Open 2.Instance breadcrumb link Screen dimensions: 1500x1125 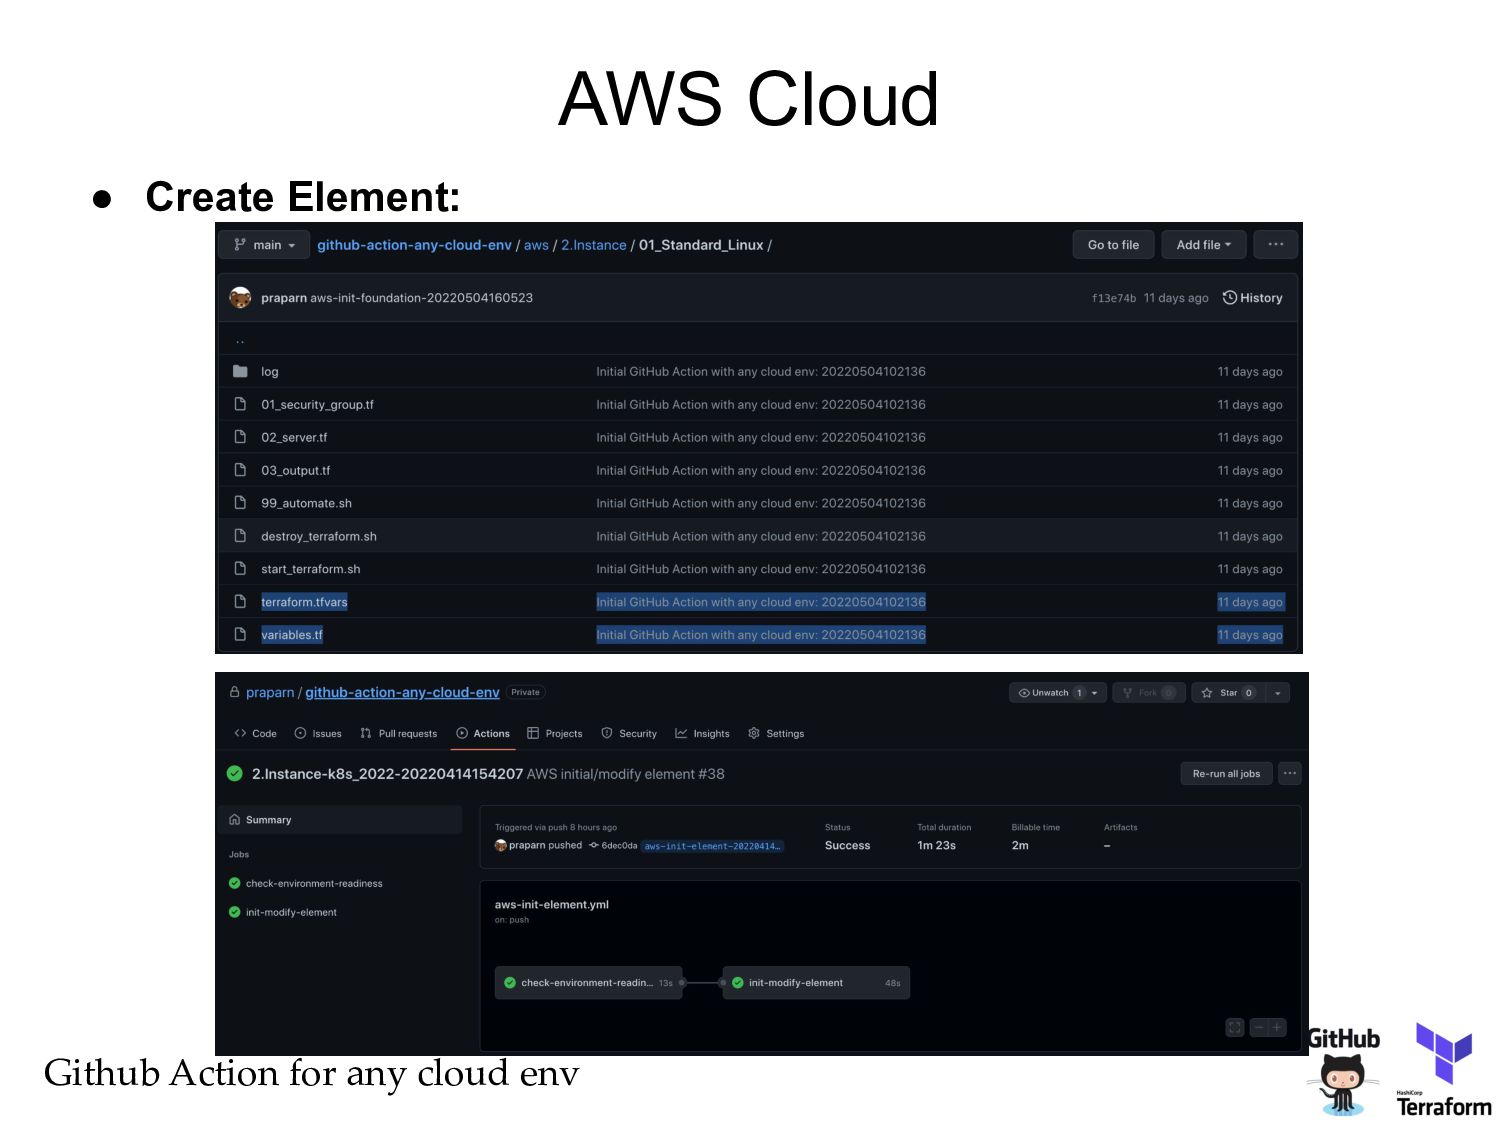pos(594,245)
